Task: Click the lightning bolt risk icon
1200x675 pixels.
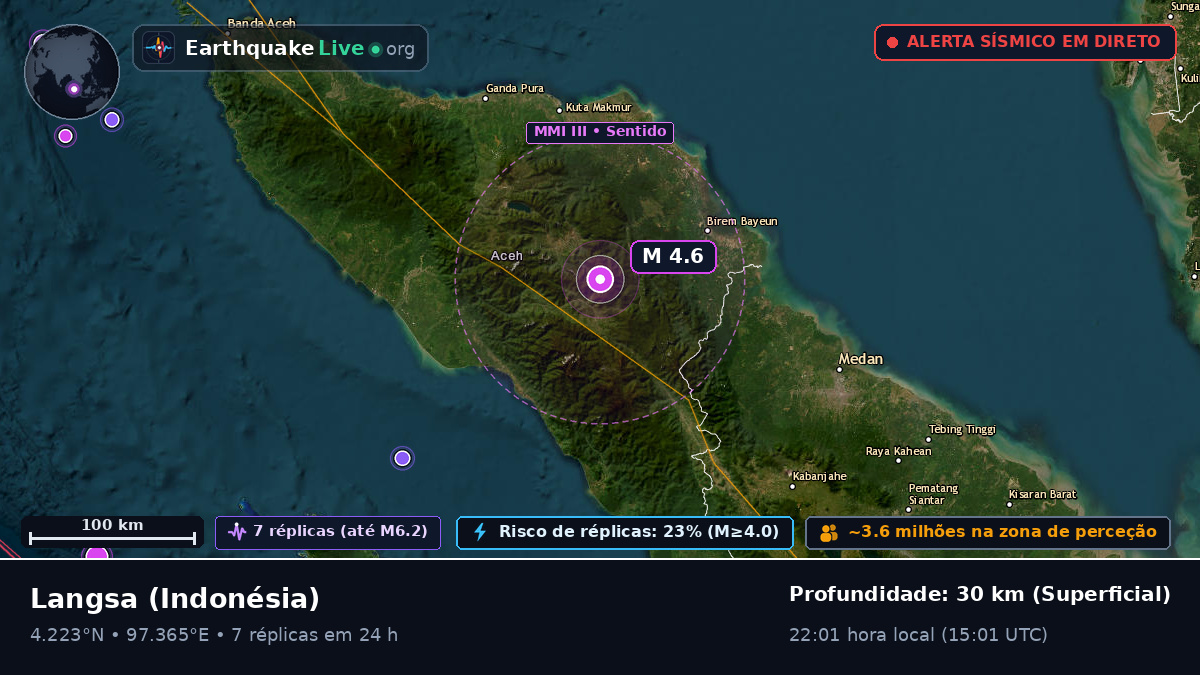Action: point(480,532)
